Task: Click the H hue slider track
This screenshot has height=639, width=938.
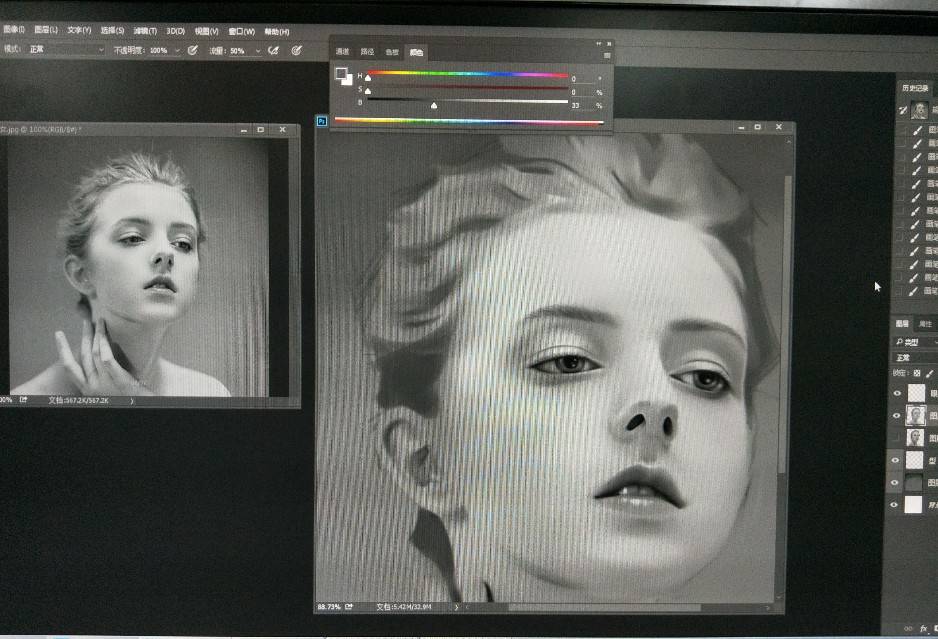Action: [x=468, y=74]
